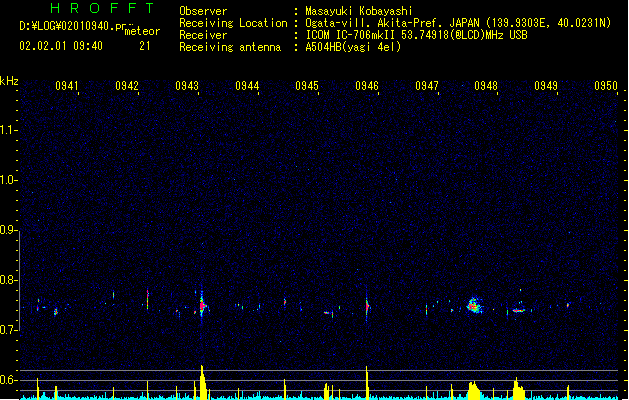Click the 0946 time marker

pyautogui.click(x=367, y=86)
